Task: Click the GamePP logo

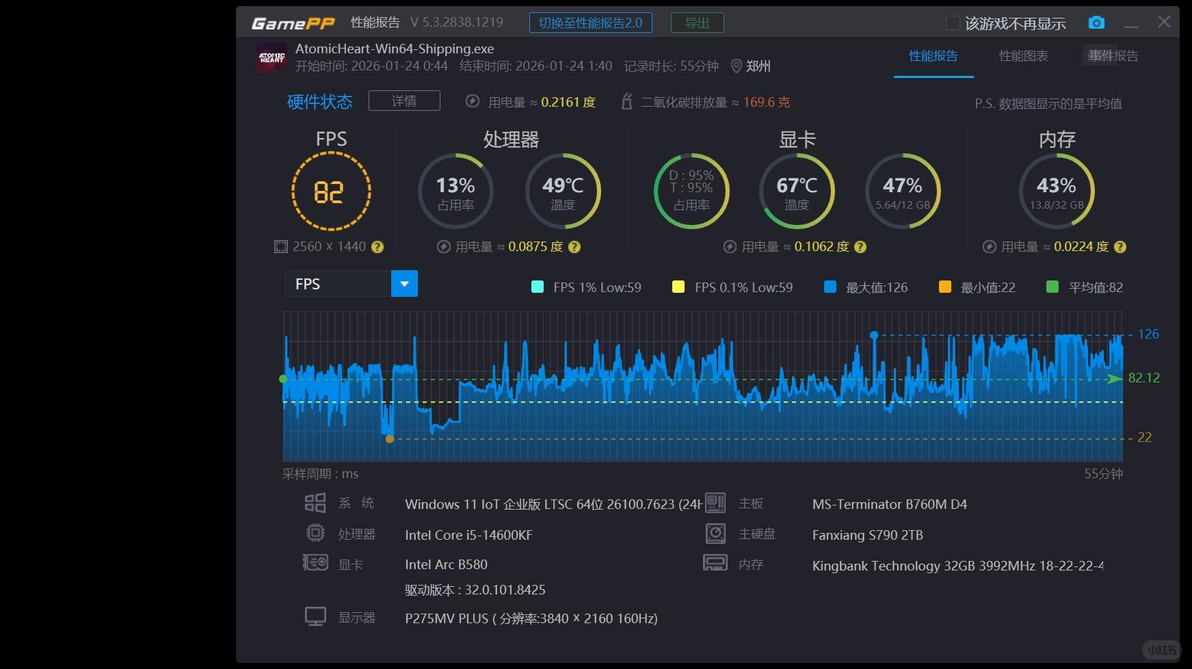Action: pos(293,23)
